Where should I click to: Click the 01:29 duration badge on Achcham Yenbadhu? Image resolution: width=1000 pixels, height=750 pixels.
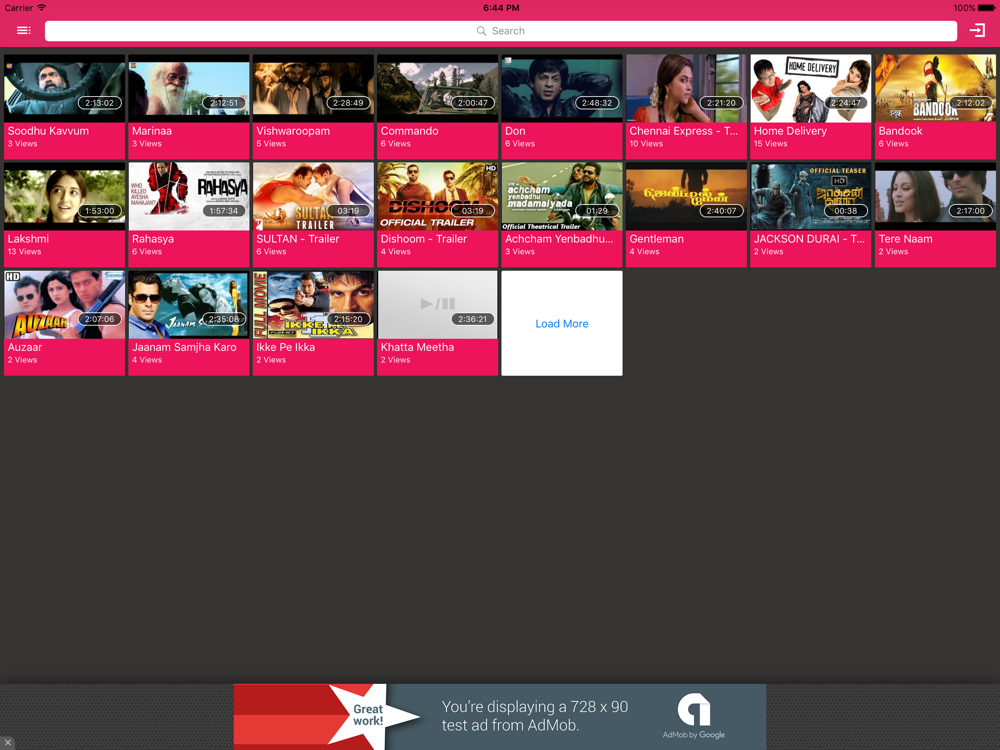tap(597, 210)
